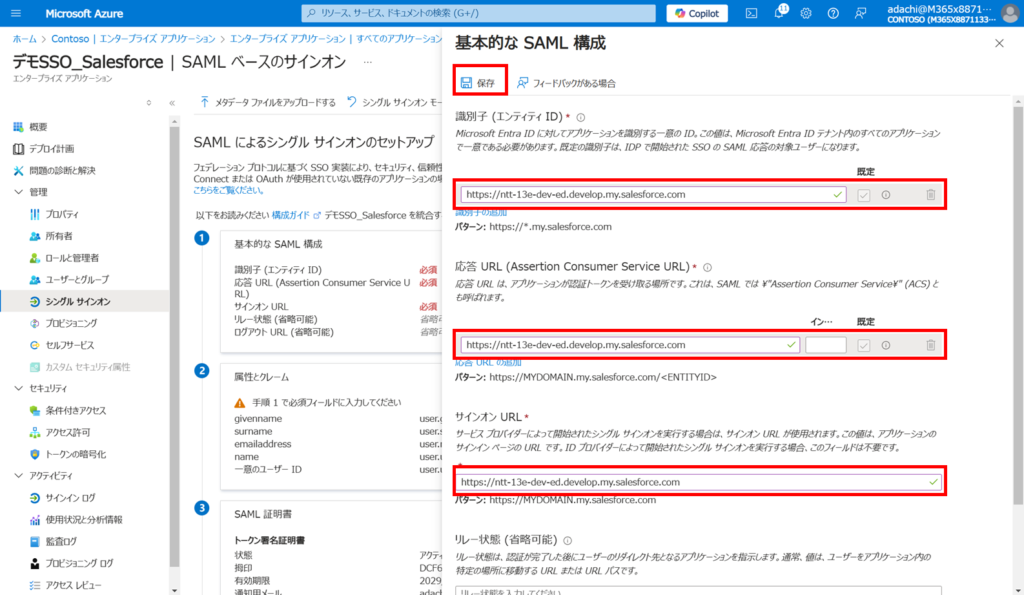Close the 基本的な SAML 構成 panel
Viewport: 1024px width, 595px height.
pos(999,43)
